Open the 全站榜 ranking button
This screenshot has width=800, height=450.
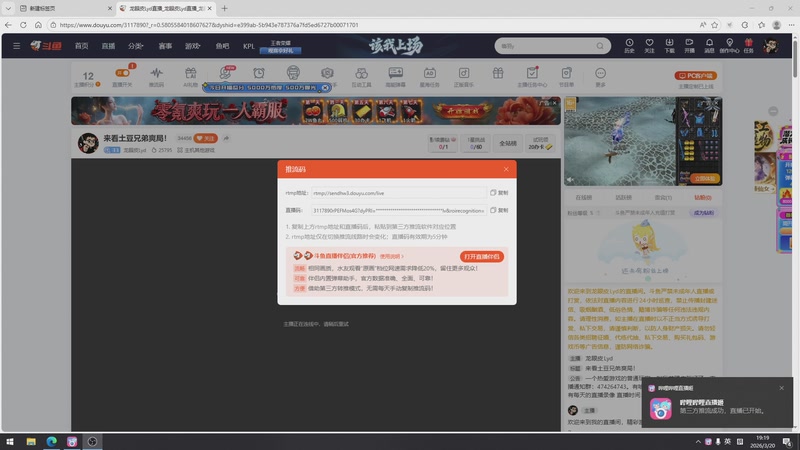[508, 143]
